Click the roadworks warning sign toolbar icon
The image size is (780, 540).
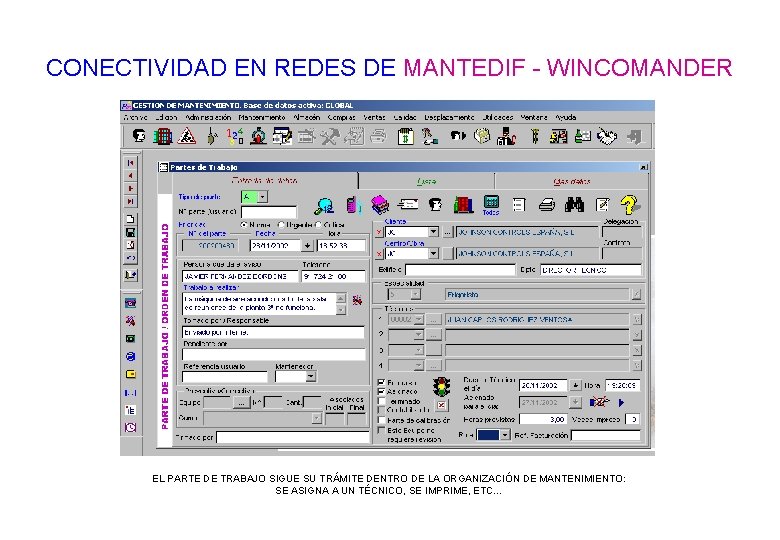pos(187,136)
